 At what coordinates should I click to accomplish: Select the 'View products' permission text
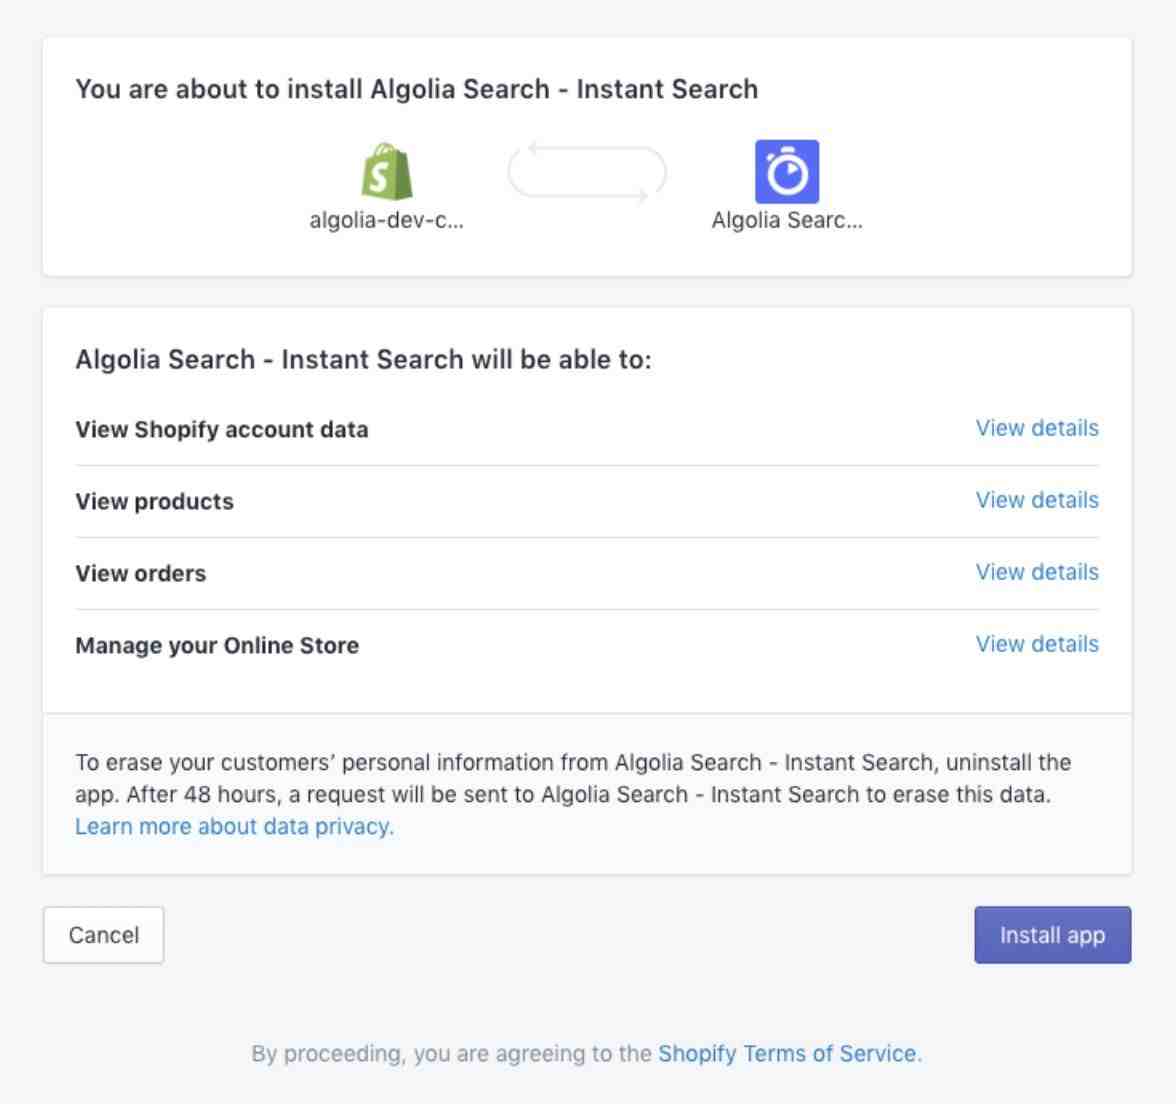[154, 502]
